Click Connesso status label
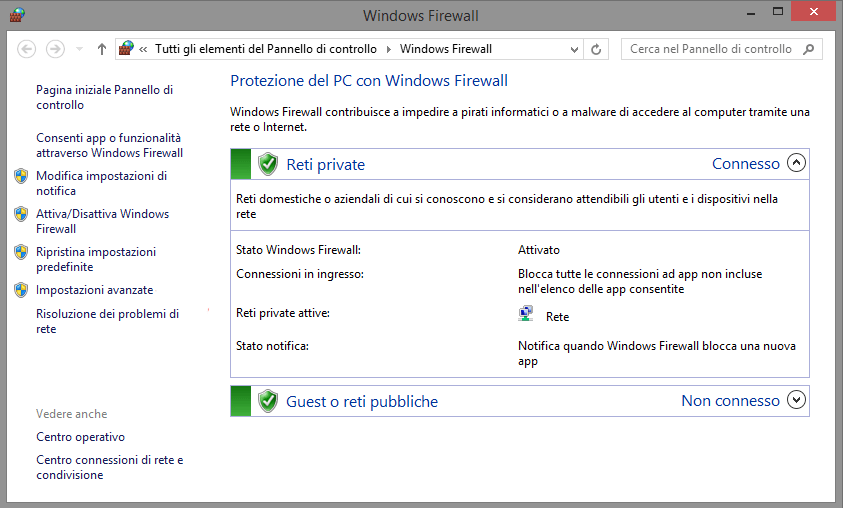The height and width of the screenshot is (508, 843). point(746,163)
